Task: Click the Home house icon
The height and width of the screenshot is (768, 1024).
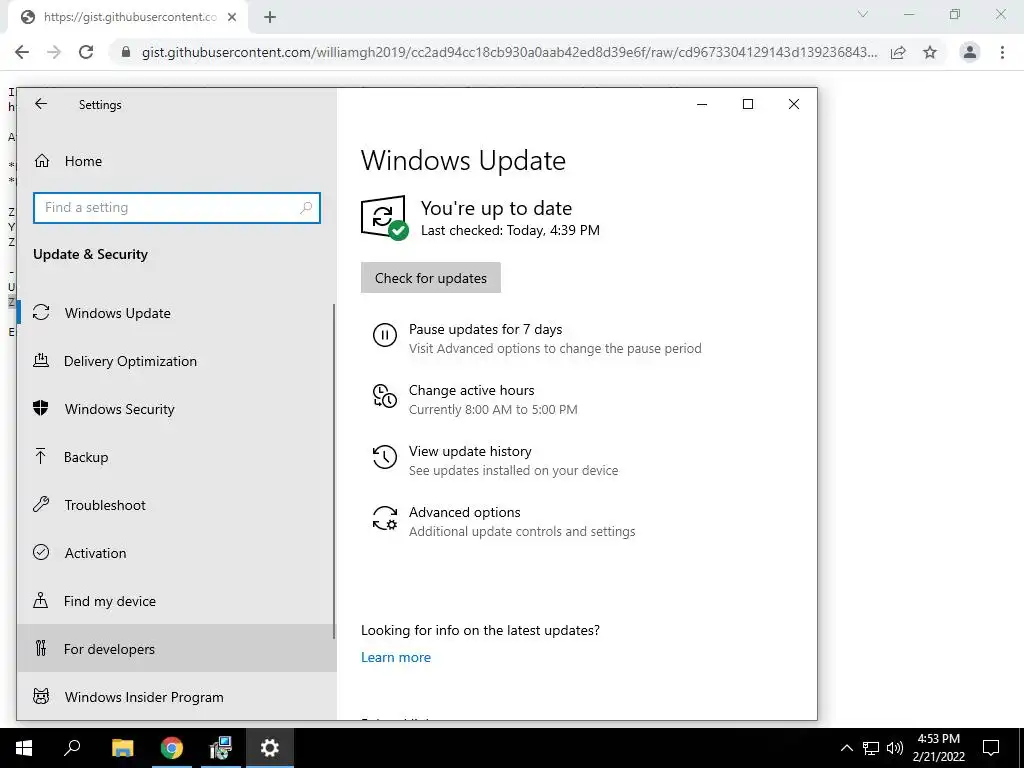Action: (x=42, y=161)
